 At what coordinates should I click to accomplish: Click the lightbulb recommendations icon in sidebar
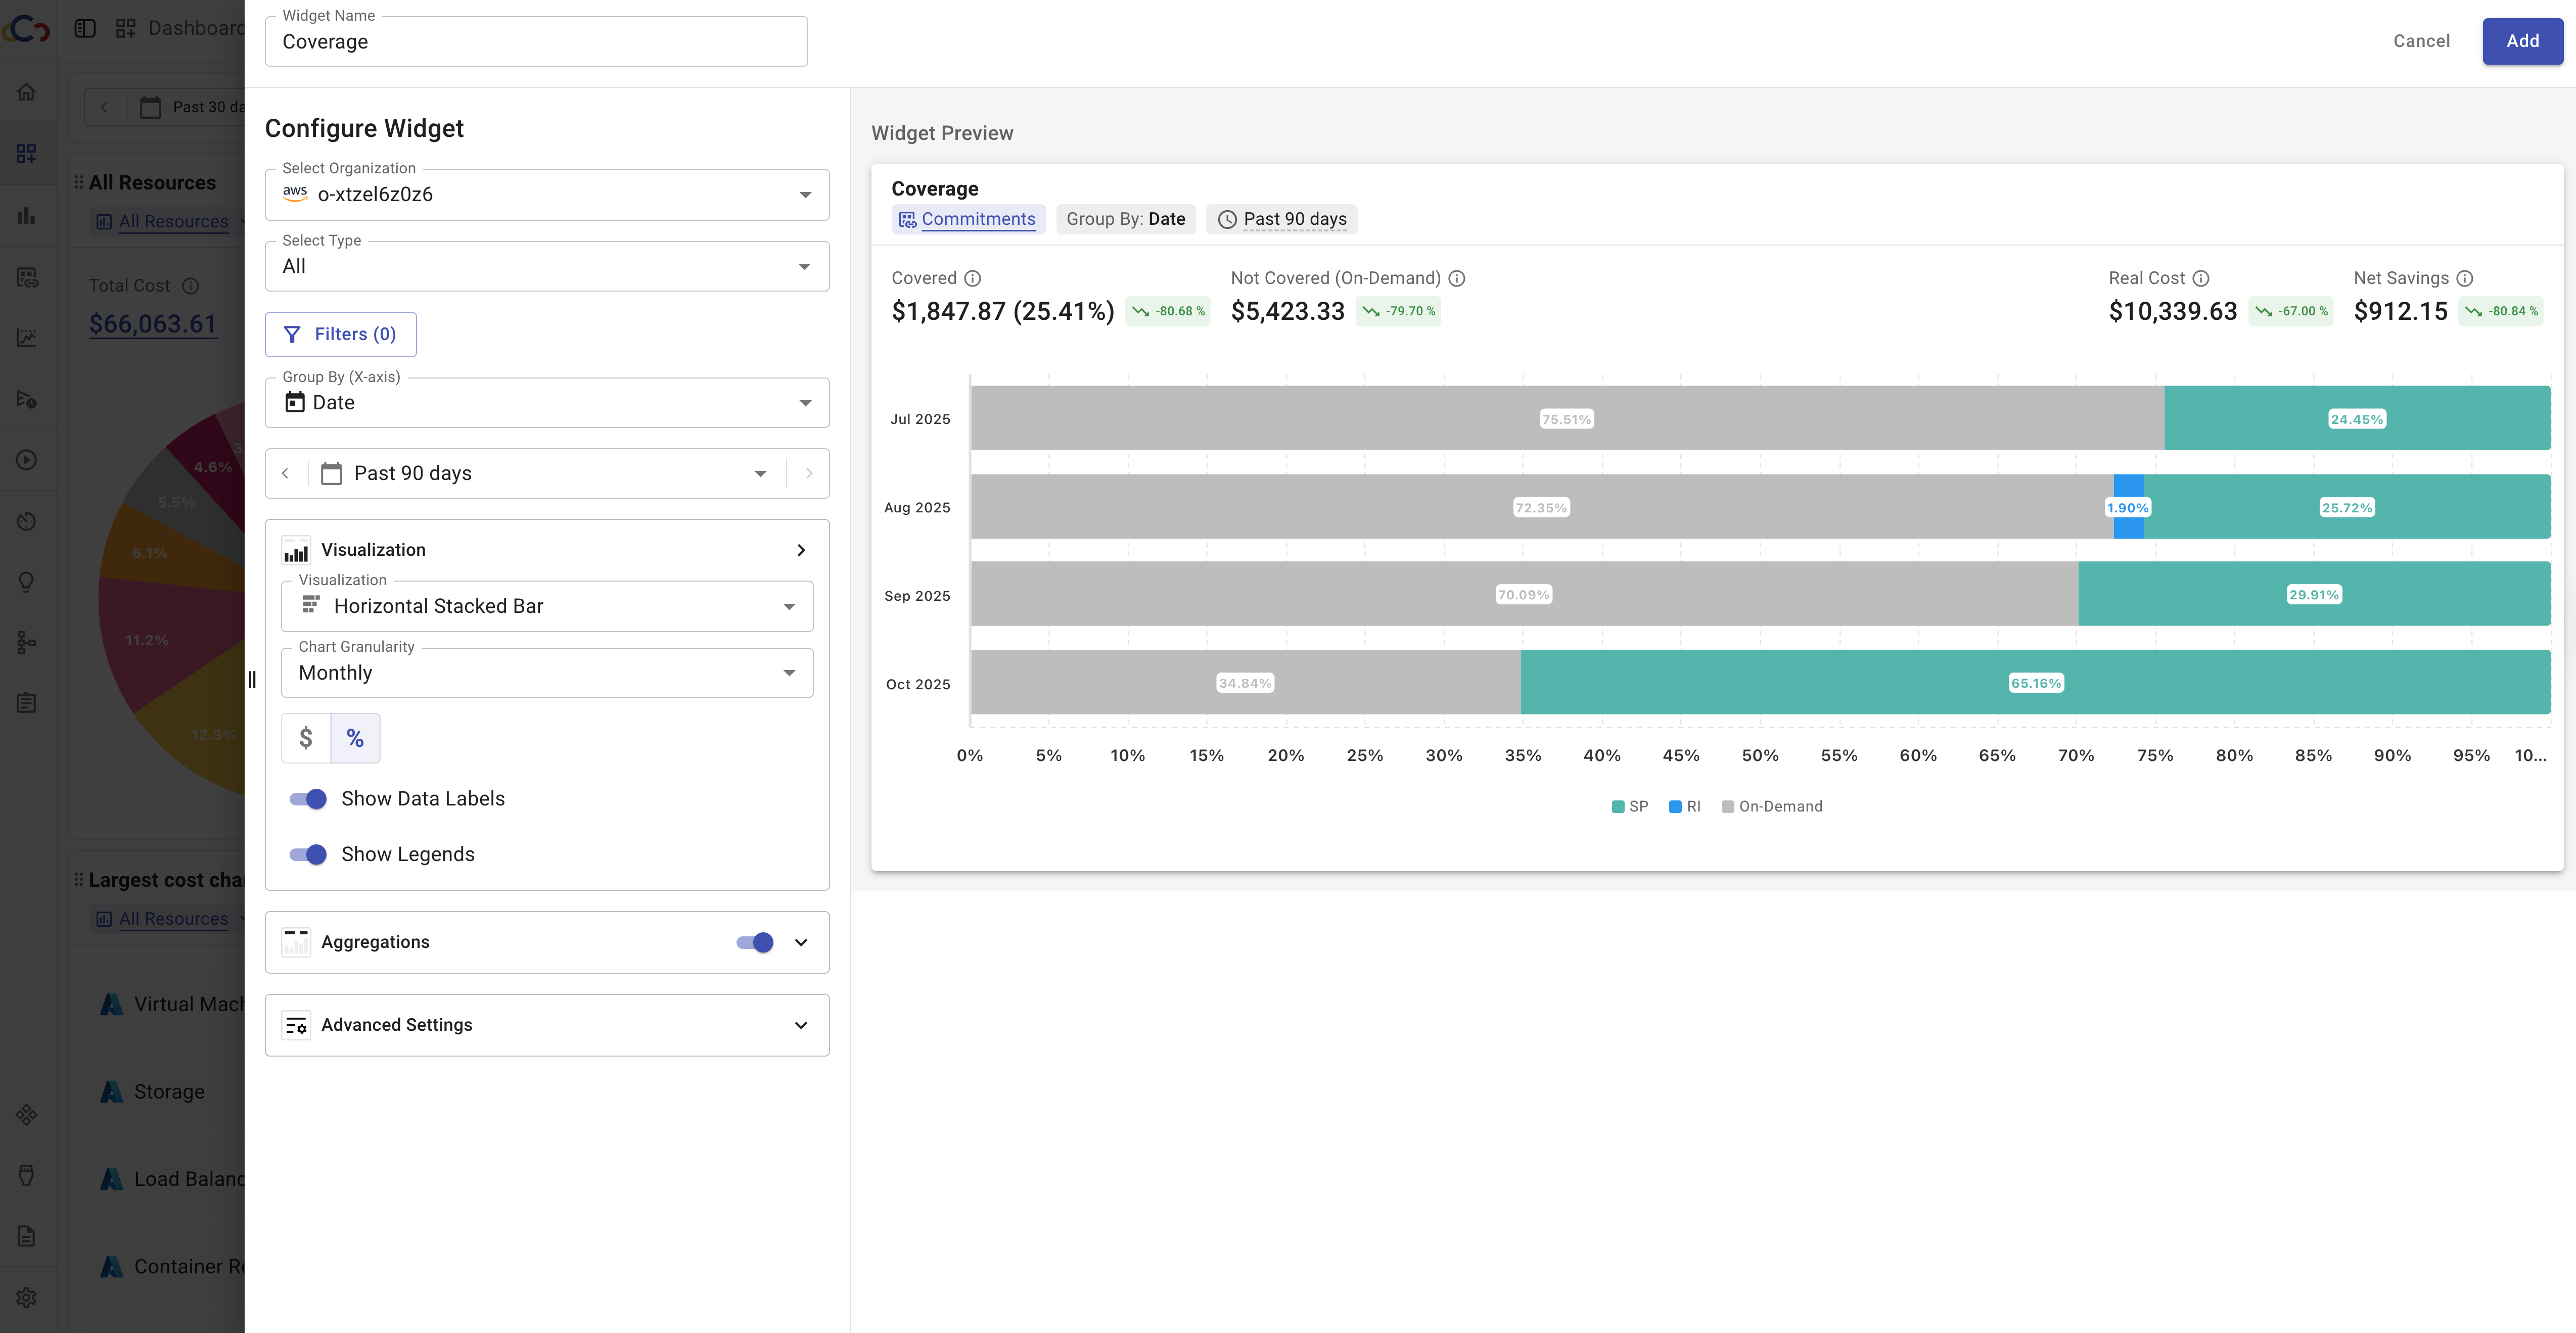(27, 582)
